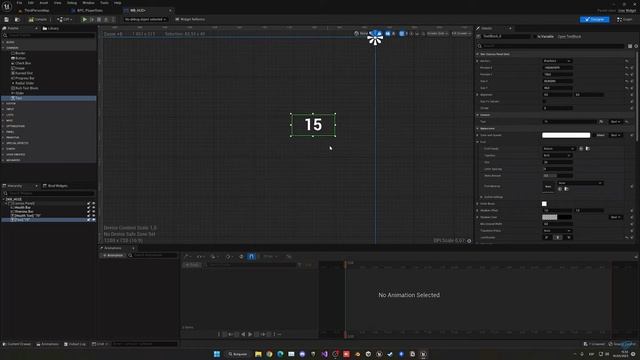Image resolution: width=640 pixels, height=360 pixels.
Task: Toggle Size To Content checkbox
Action: [x=545, y=101]
